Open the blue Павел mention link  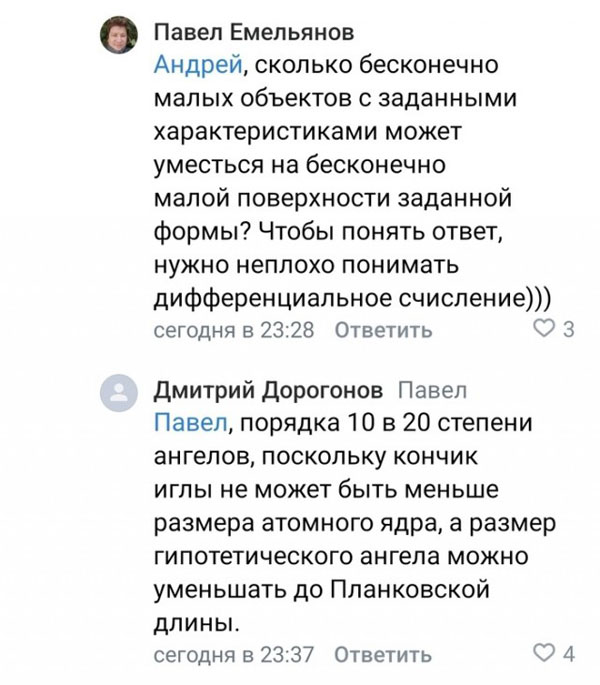[x=191, y=423]
